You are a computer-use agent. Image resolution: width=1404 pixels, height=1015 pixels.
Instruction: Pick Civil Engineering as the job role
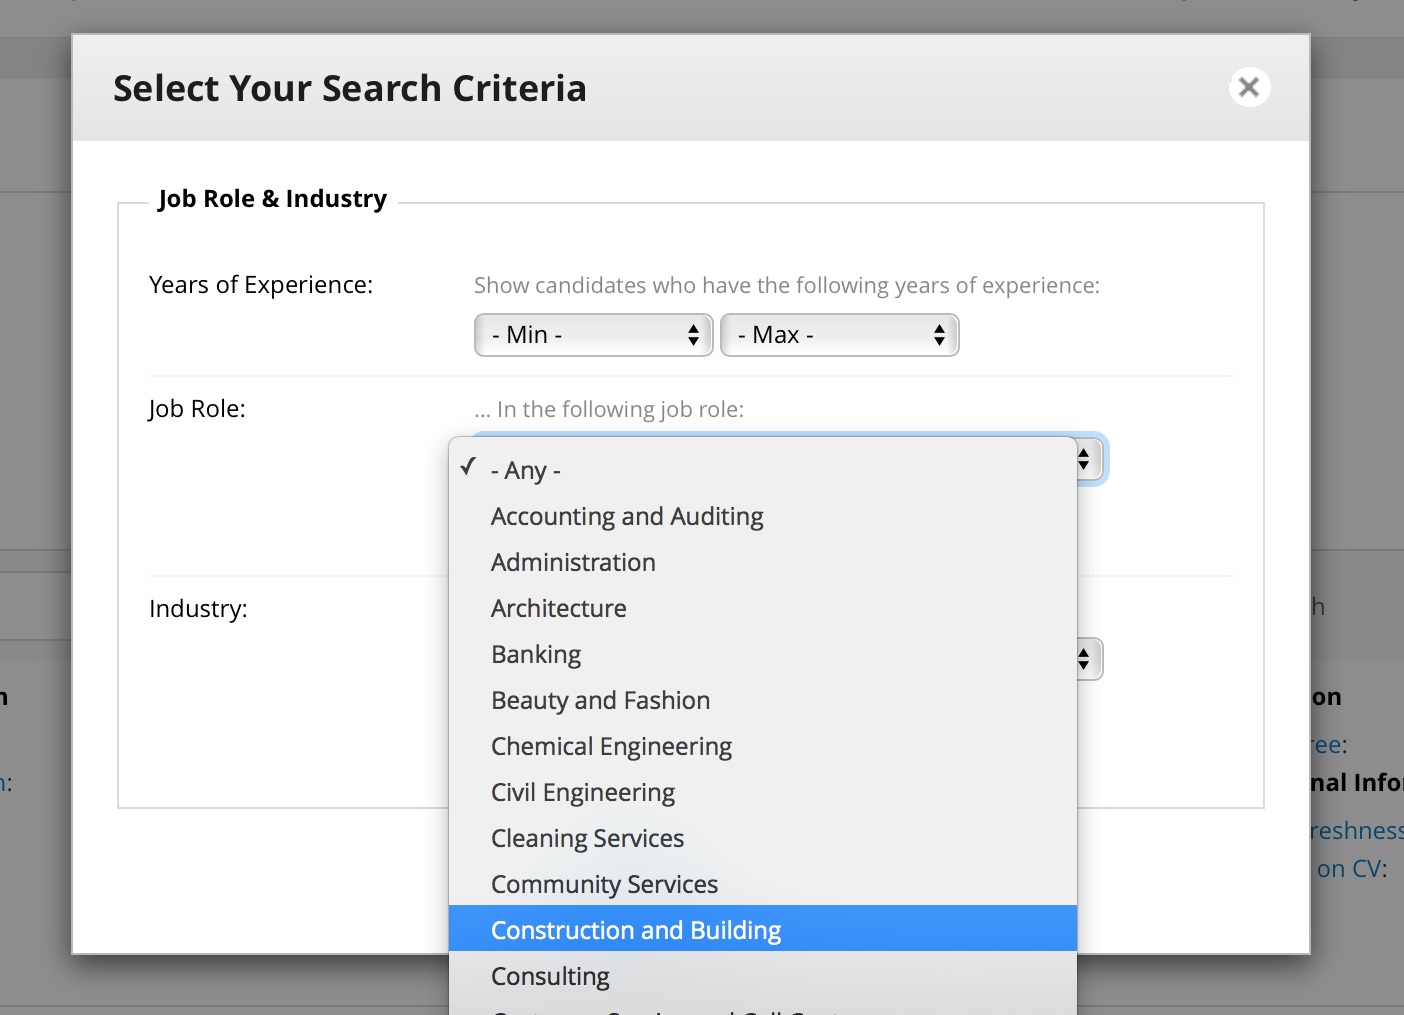[583, 792]
